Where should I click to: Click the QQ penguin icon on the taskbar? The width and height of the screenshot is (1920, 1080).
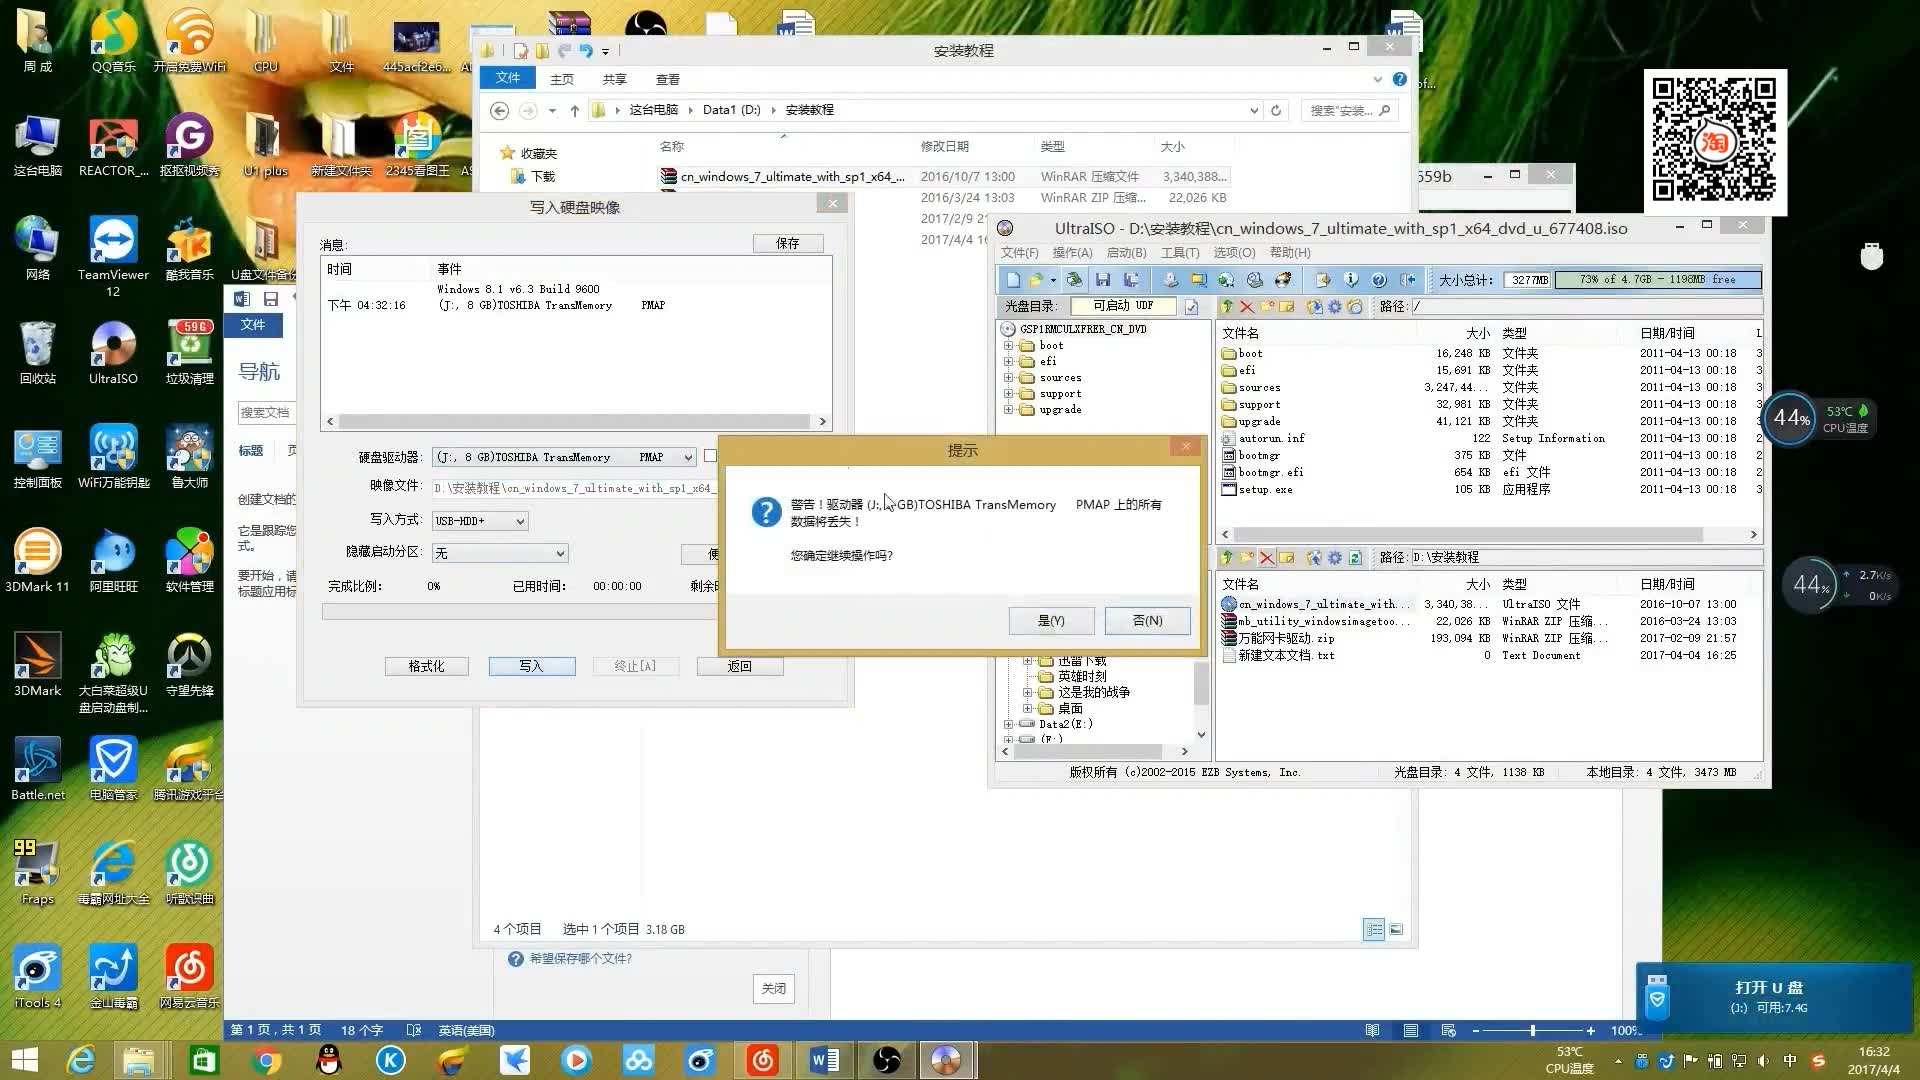[x=328, y=1060]
